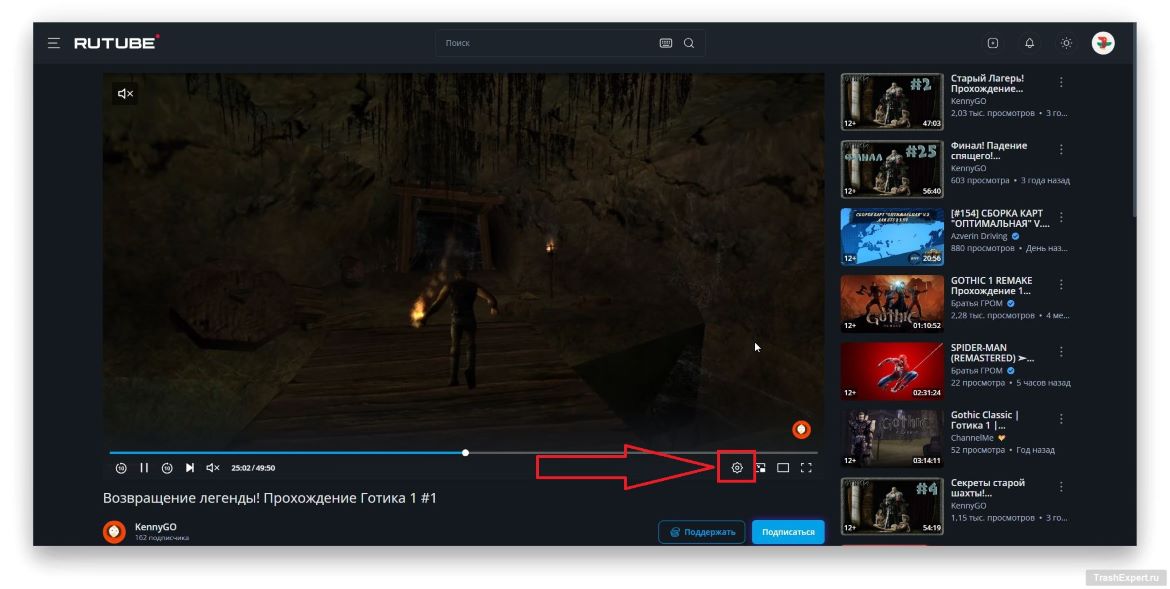Click the upload video icon in header
The width and height of the screenshot is (1170, 589).
pos(992,43)
